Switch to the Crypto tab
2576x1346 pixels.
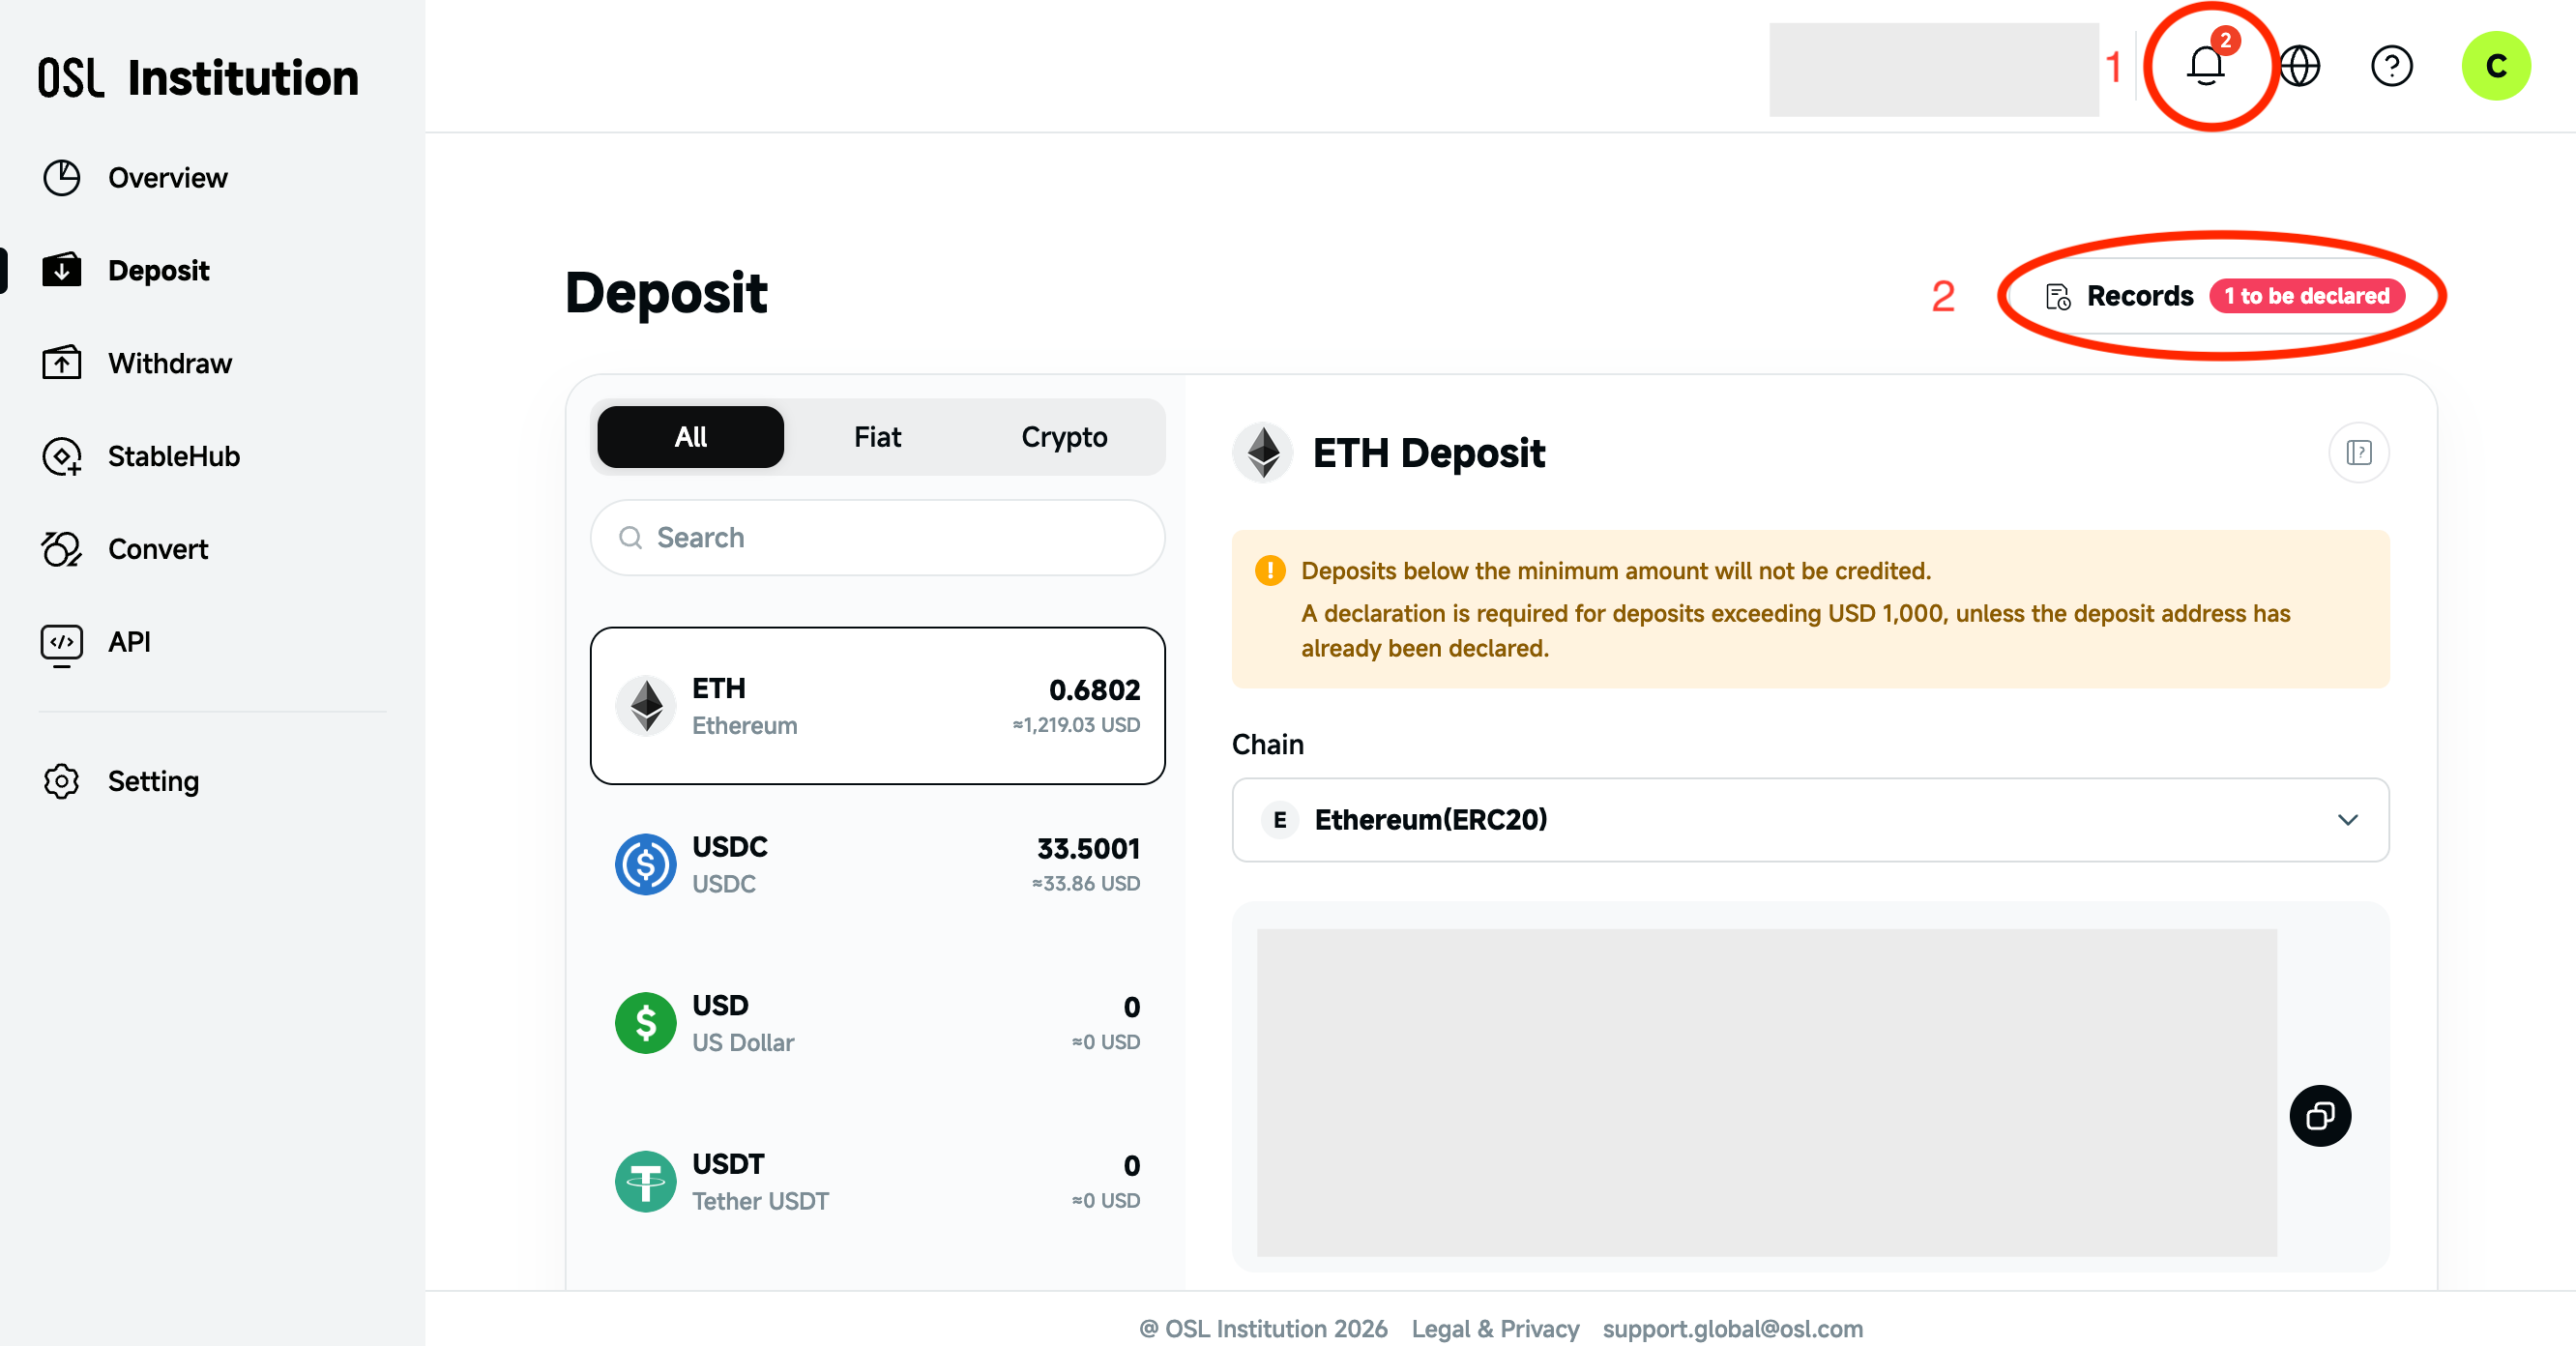1064,437
